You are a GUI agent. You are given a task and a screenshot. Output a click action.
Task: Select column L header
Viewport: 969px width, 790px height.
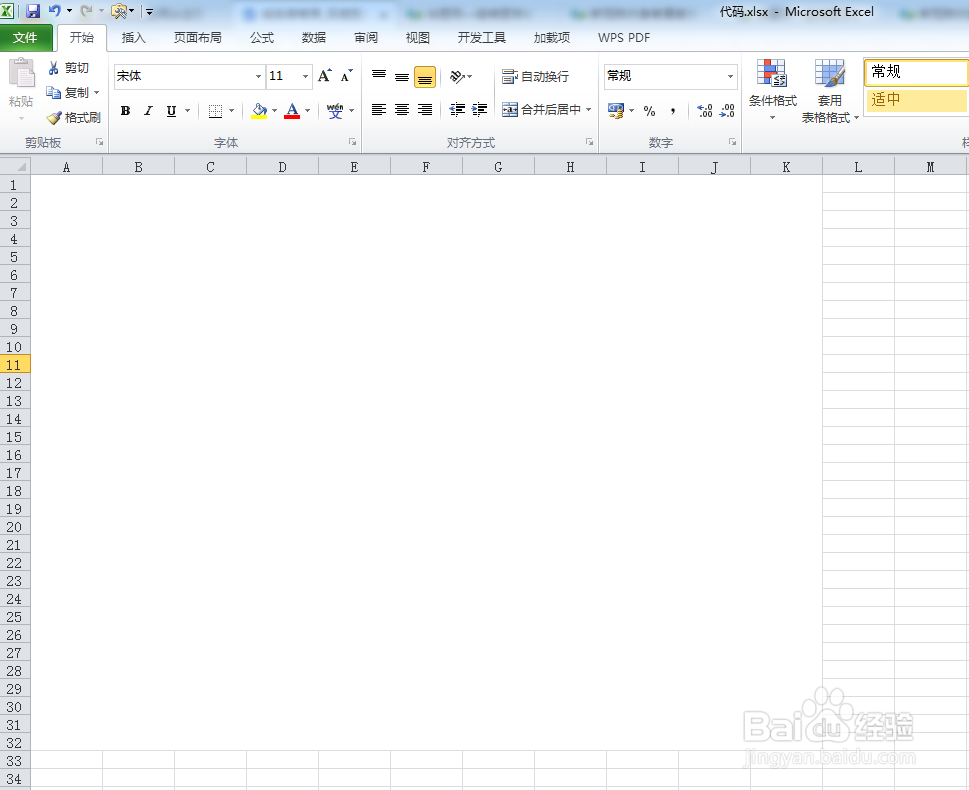[x=858, y=167]
